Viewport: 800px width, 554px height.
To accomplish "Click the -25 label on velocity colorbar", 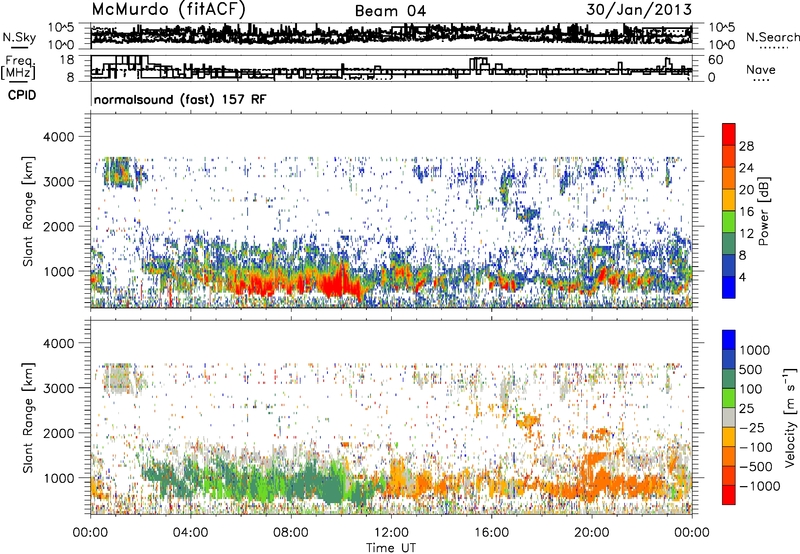I will tap(752, 427).
